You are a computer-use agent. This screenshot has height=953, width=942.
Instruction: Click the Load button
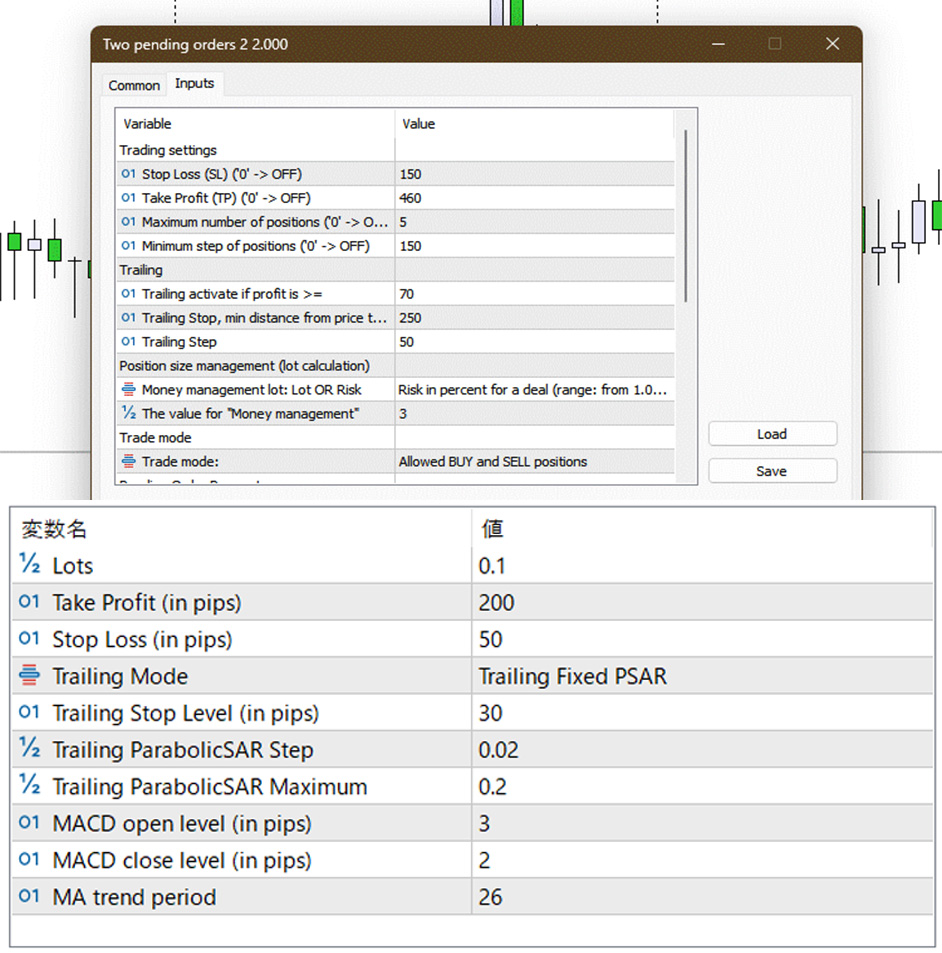(772, 434)
